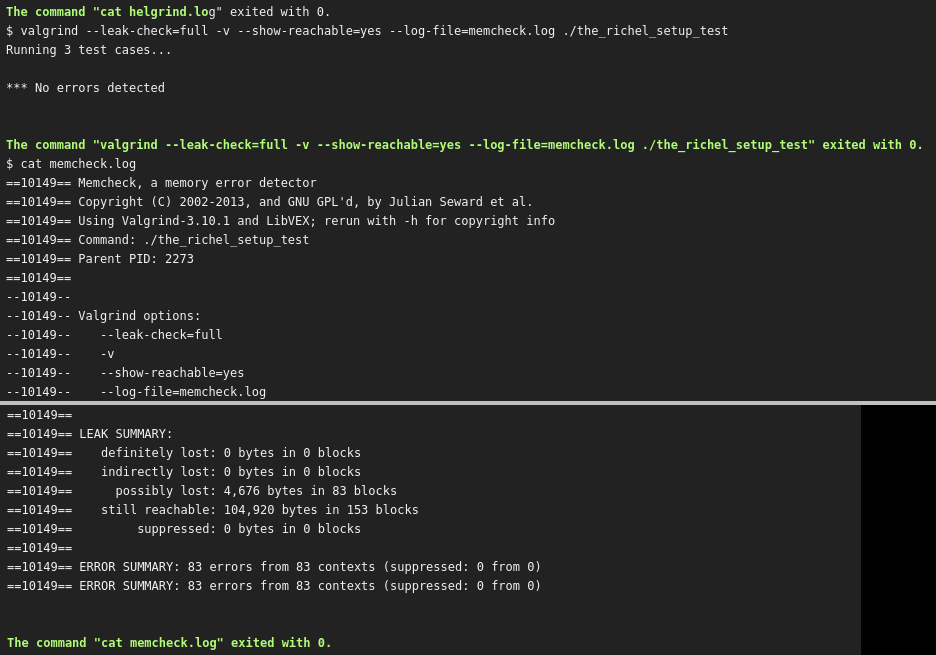Click the 'Memcheck, a memory error detector' line

(x=161, y=183)
